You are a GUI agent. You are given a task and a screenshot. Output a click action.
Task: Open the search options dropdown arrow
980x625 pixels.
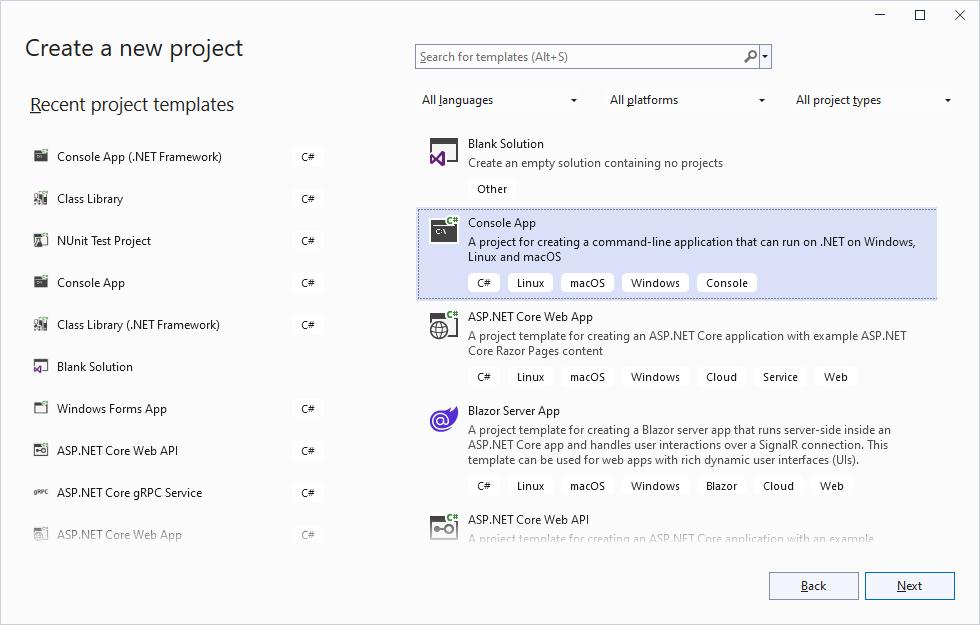[765, 56]
